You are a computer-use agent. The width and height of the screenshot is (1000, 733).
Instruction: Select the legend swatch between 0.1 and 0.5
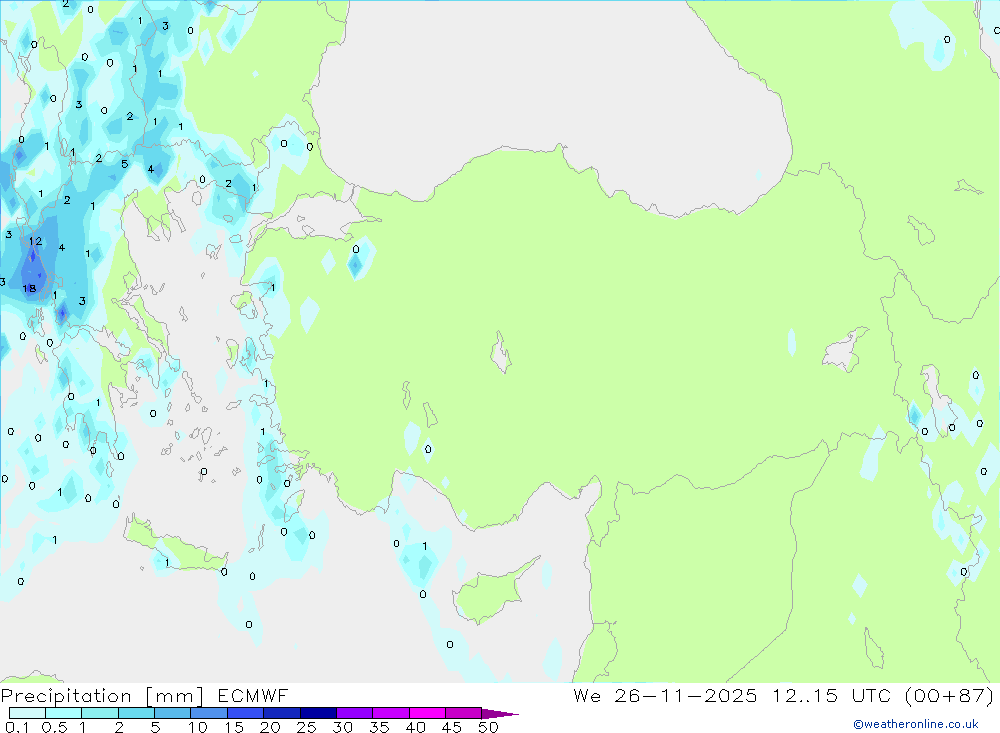coord(27,713)
